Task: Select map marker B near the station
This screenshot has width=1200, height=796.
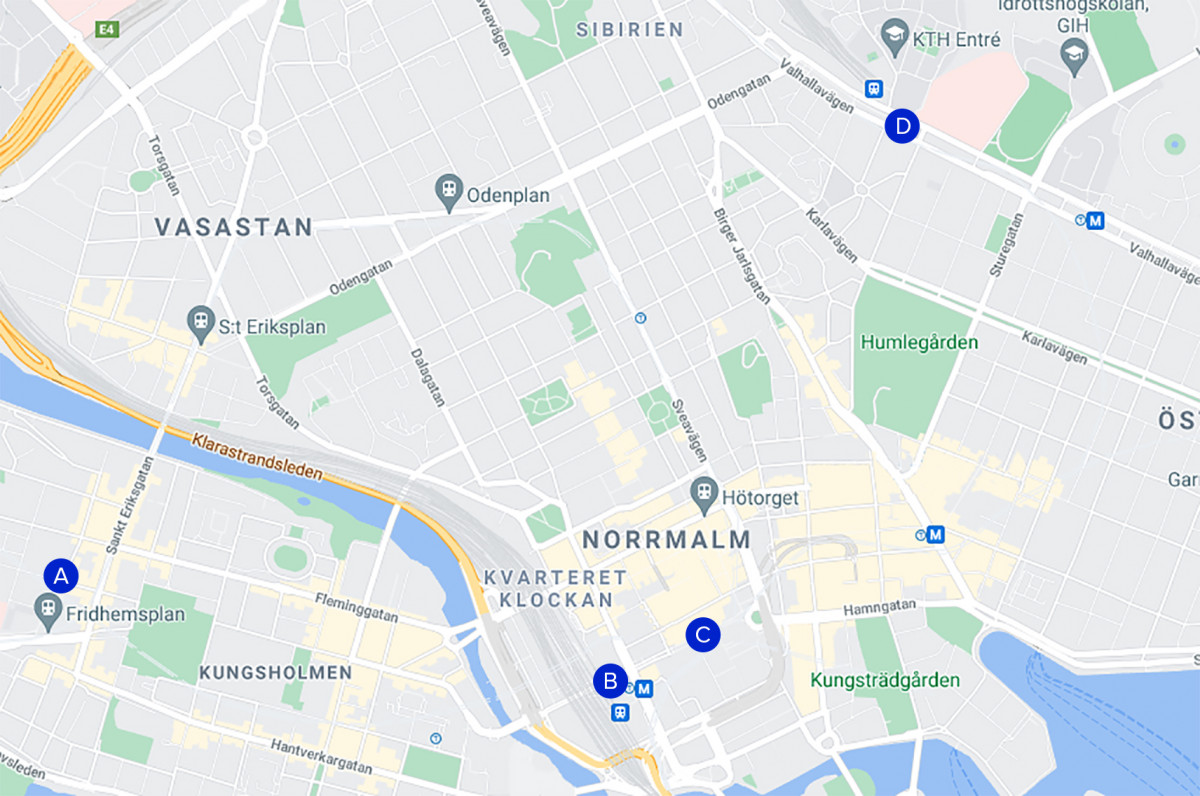Action: pyautogui.click(x=610, y=681)
